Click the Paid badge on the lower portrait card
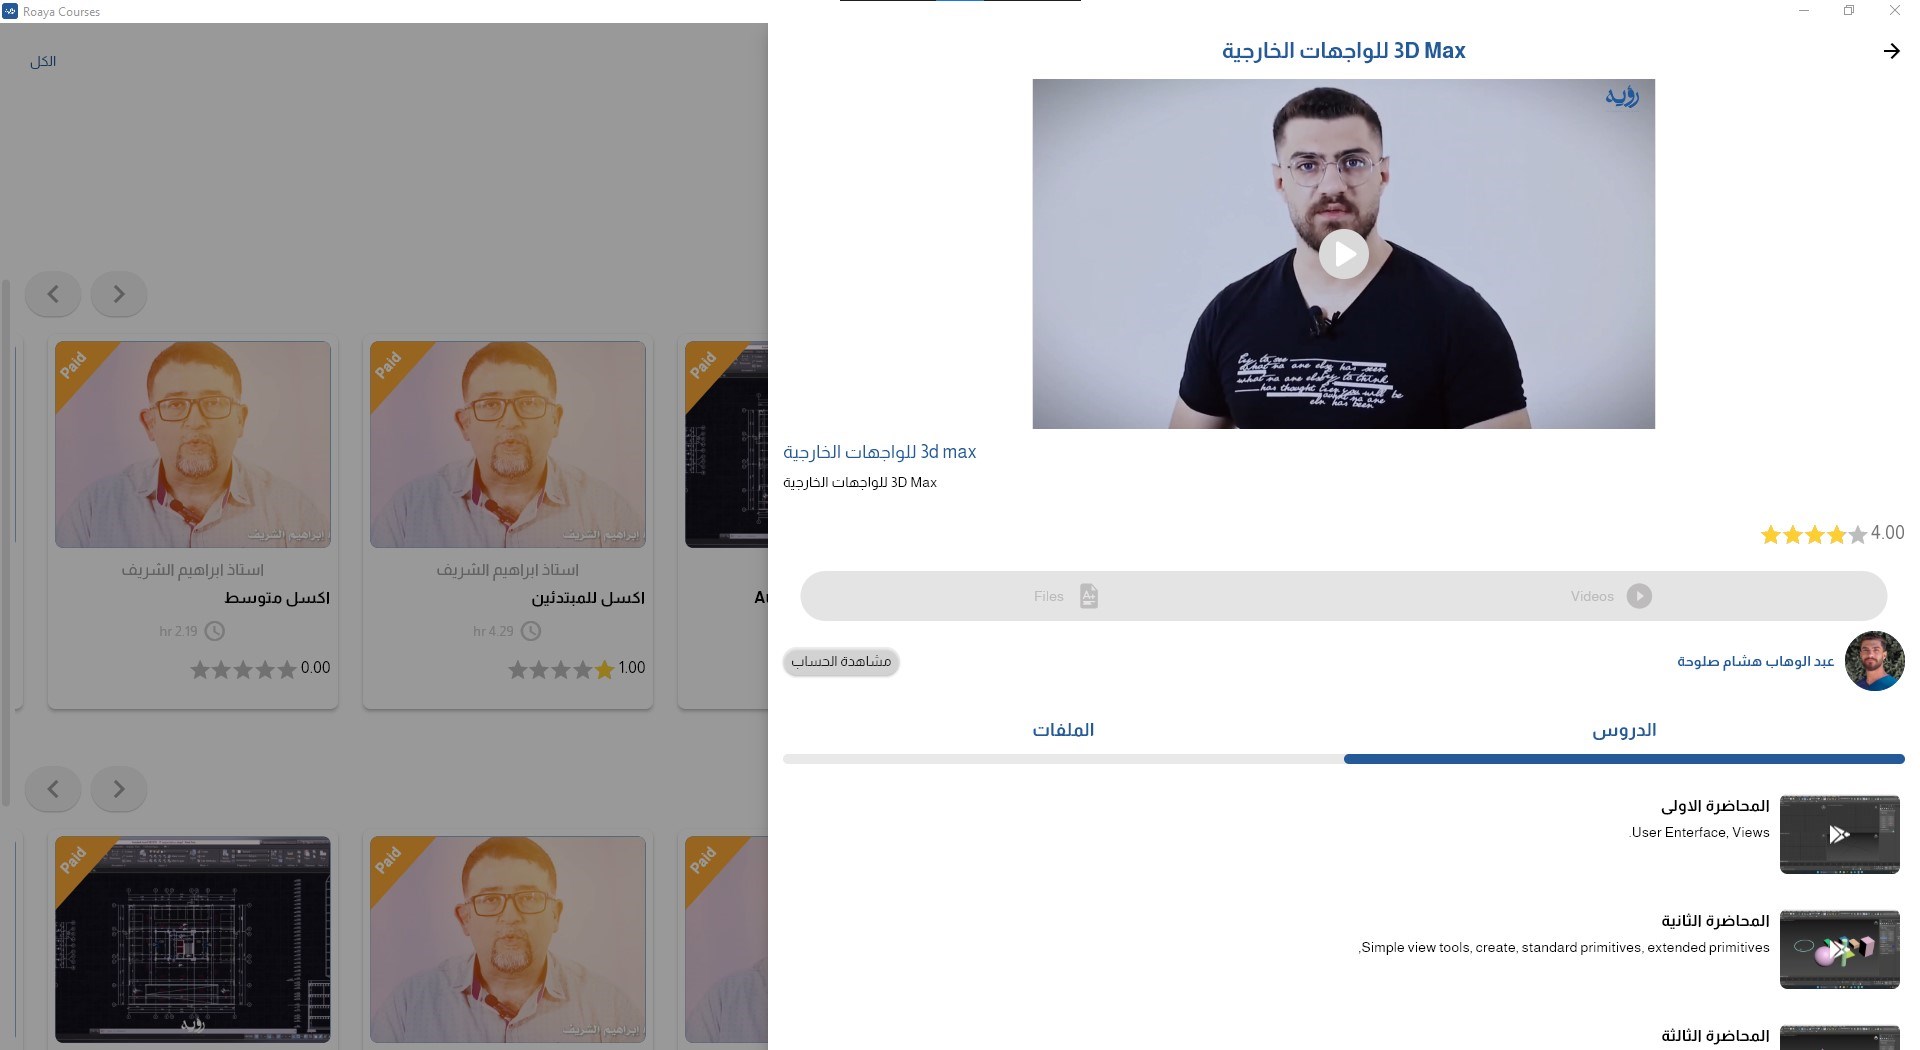Image resolution: width=1920 pixels, height=1050 pixels. click(389, 860)
